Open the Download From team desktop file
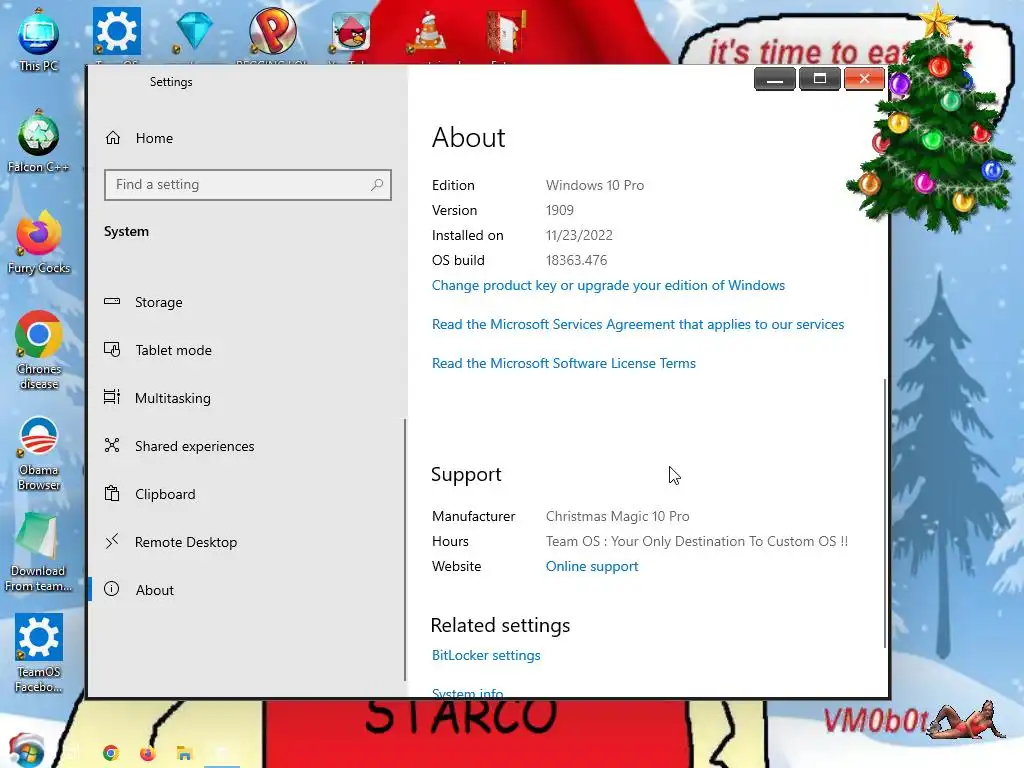1024x768 pixels. [x=39, y=552]
